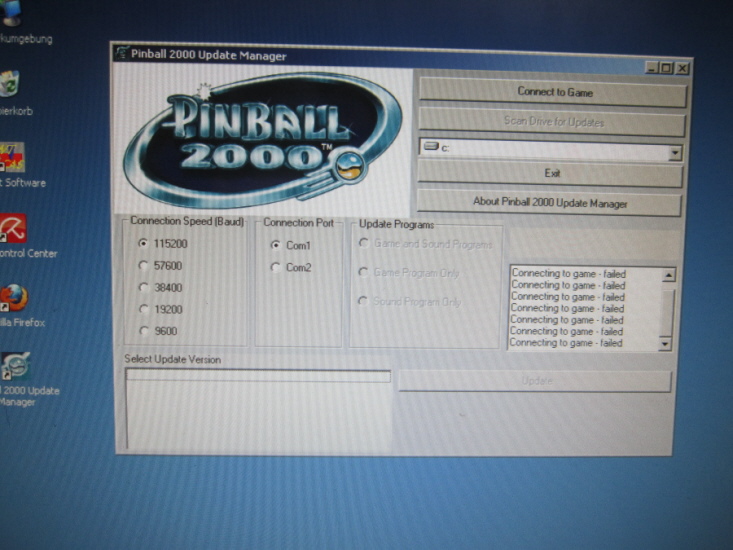Choose the Com1 connection port
The height and width of the screenshot is (550, 733).
276,245
